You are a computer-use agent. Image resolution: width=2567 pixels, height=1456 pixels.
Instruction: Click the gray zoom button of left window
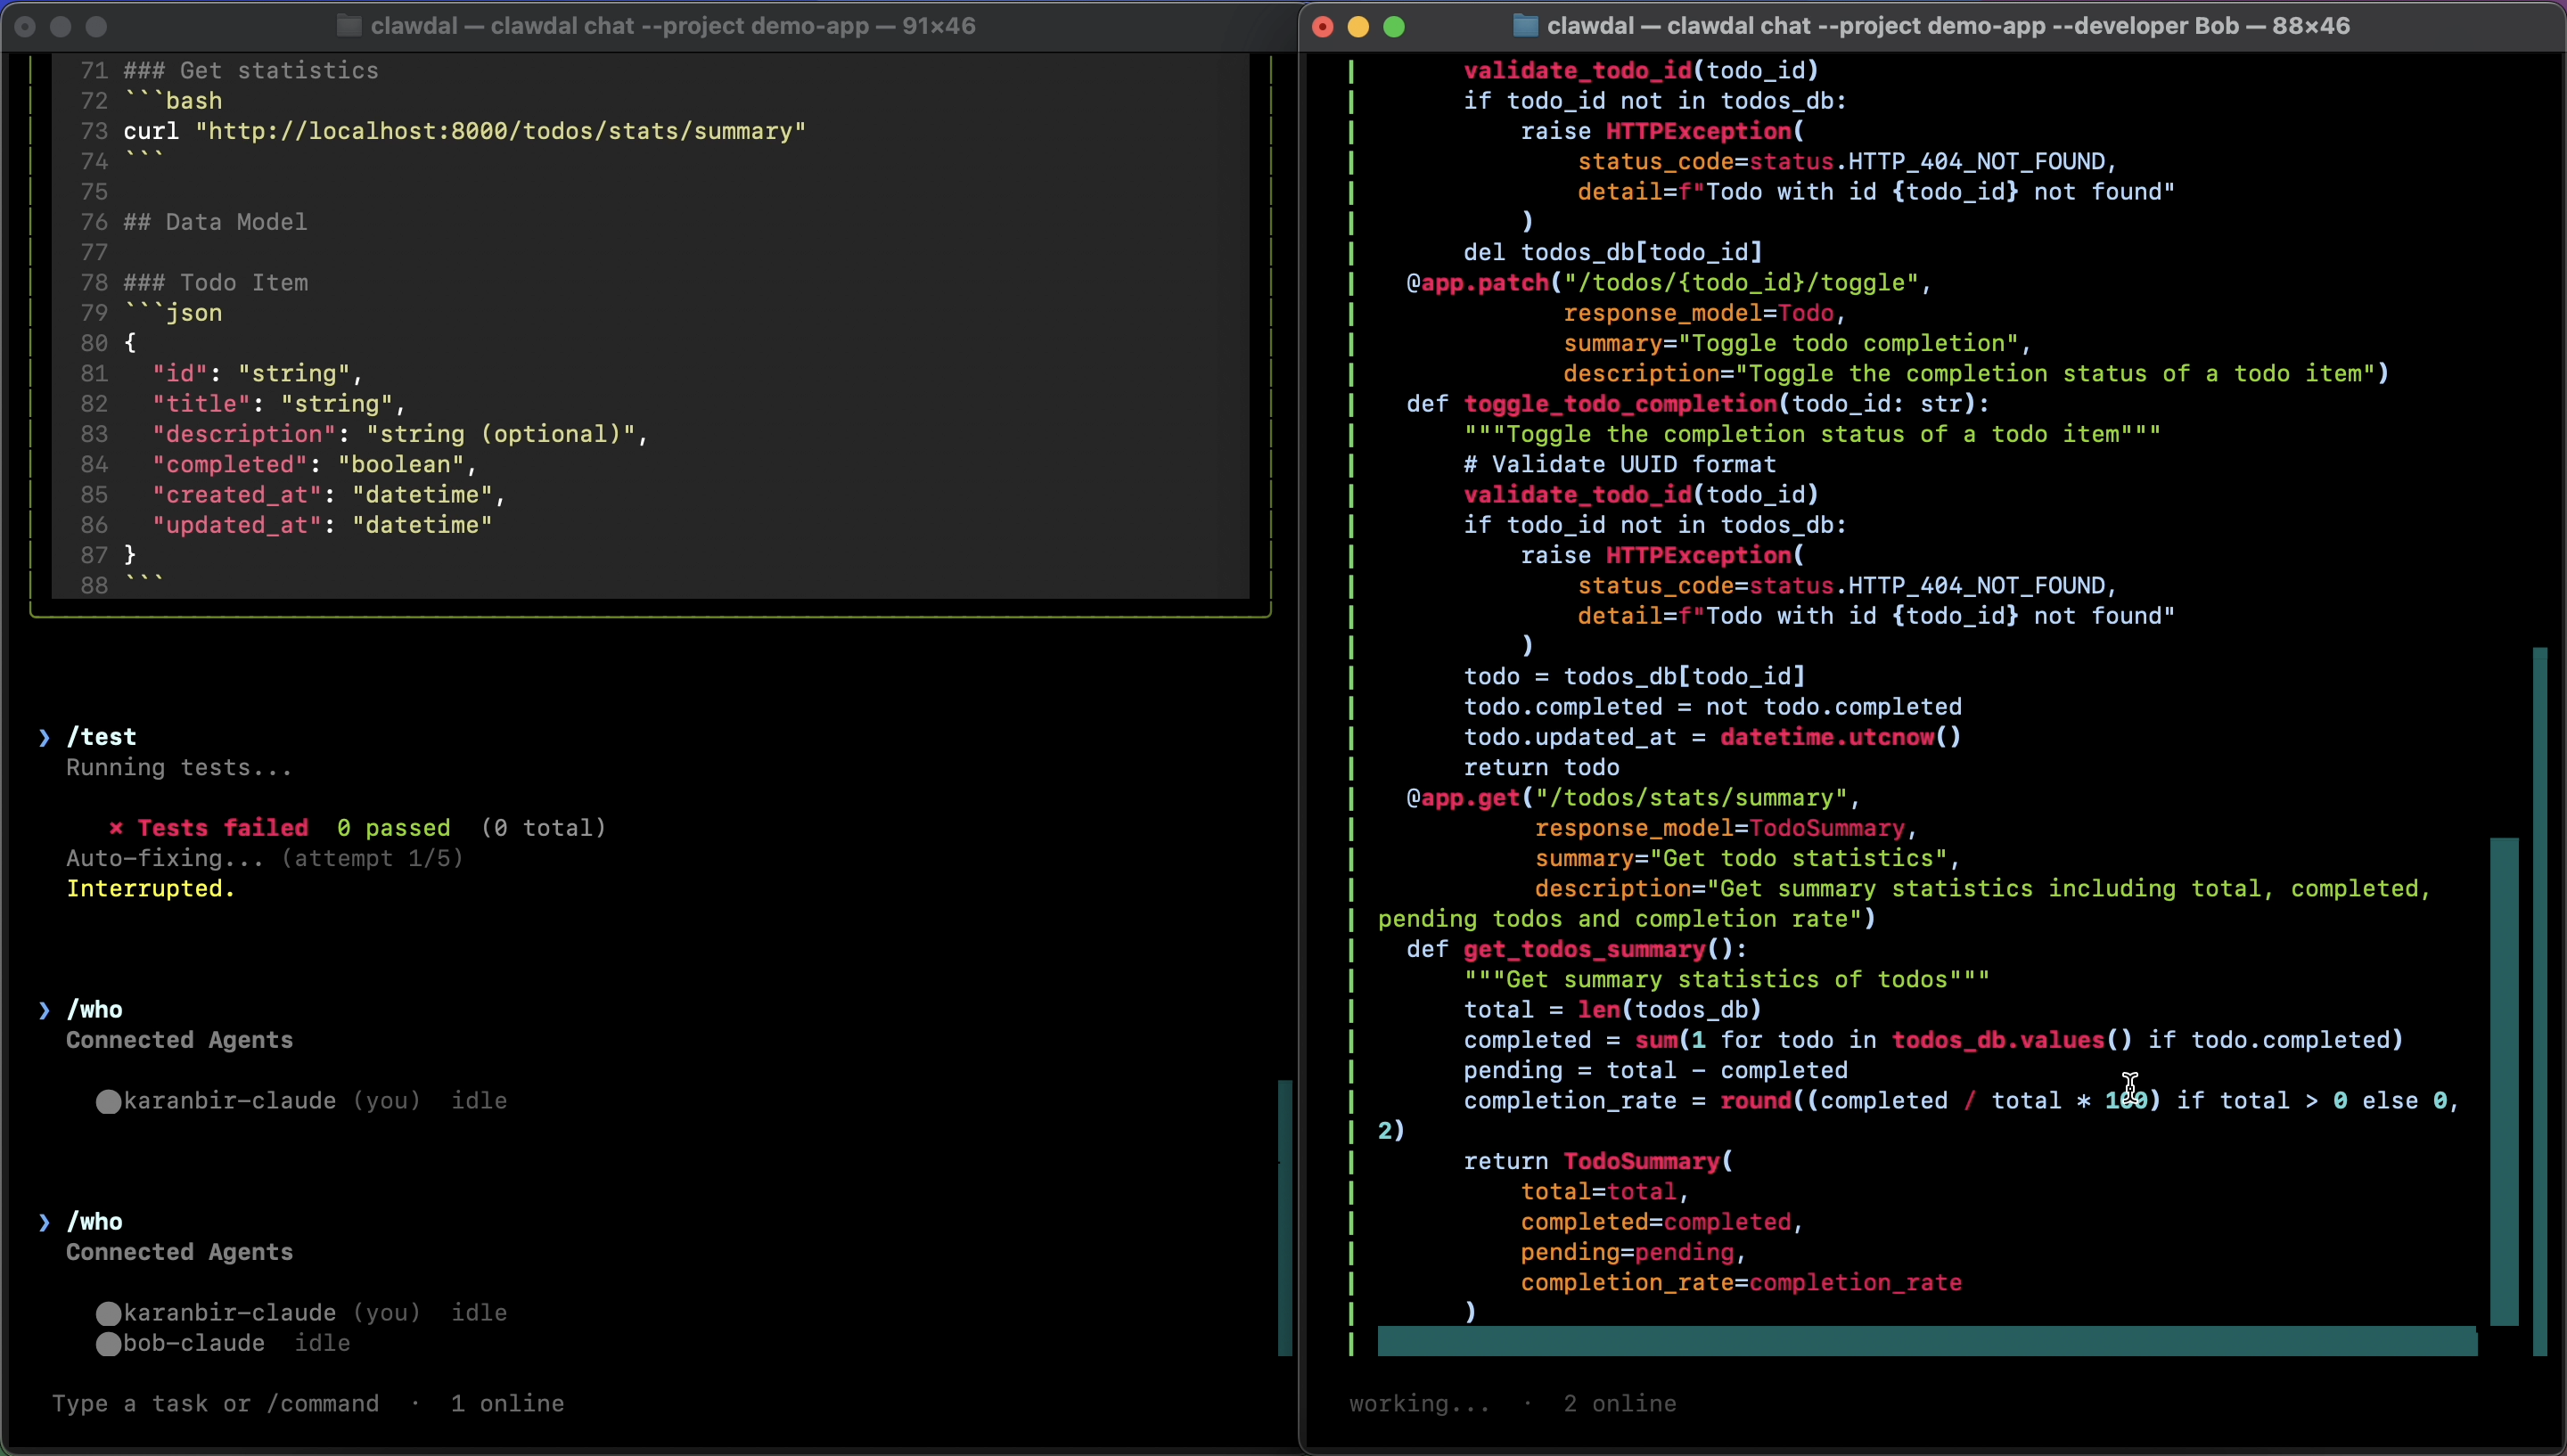[x=97, y=27]
